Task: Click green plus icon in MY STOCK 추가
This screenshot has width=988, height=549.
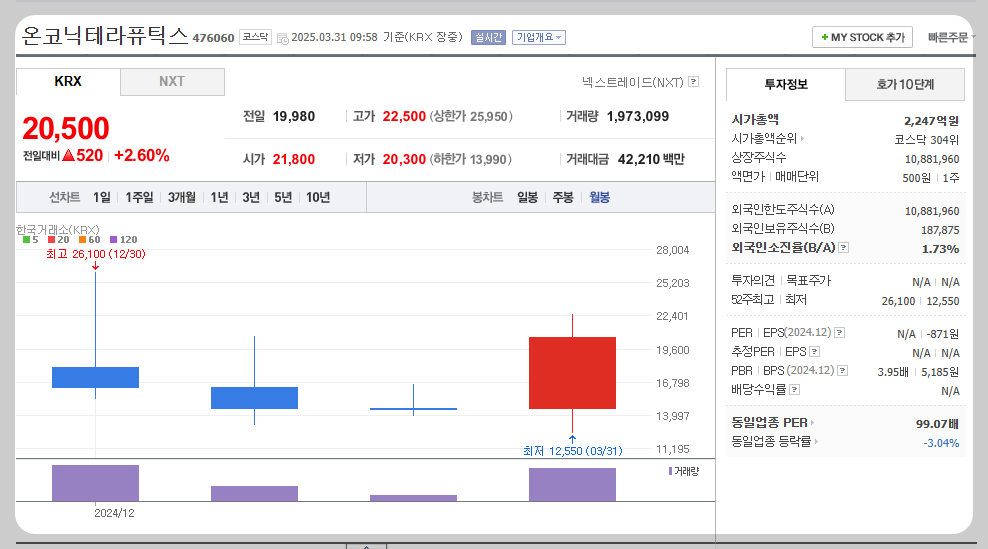Action: coord(824,37)
